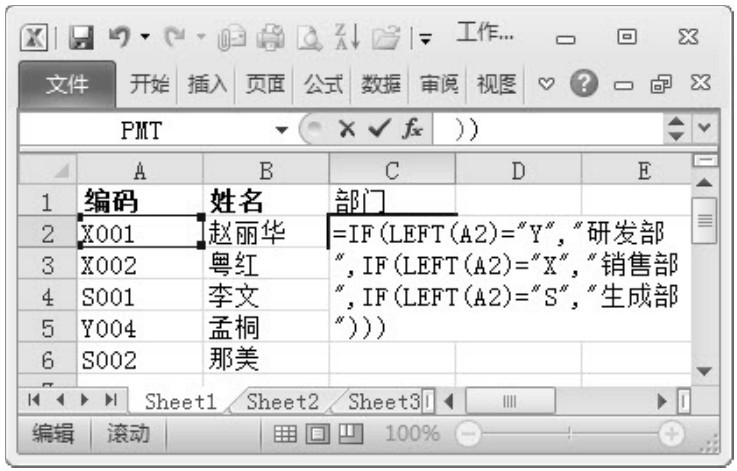Image resolution: width=737 pixels, height=471 pixels.
Task: Click the vertical scrollbar thumb
Action: coord(704,220)
